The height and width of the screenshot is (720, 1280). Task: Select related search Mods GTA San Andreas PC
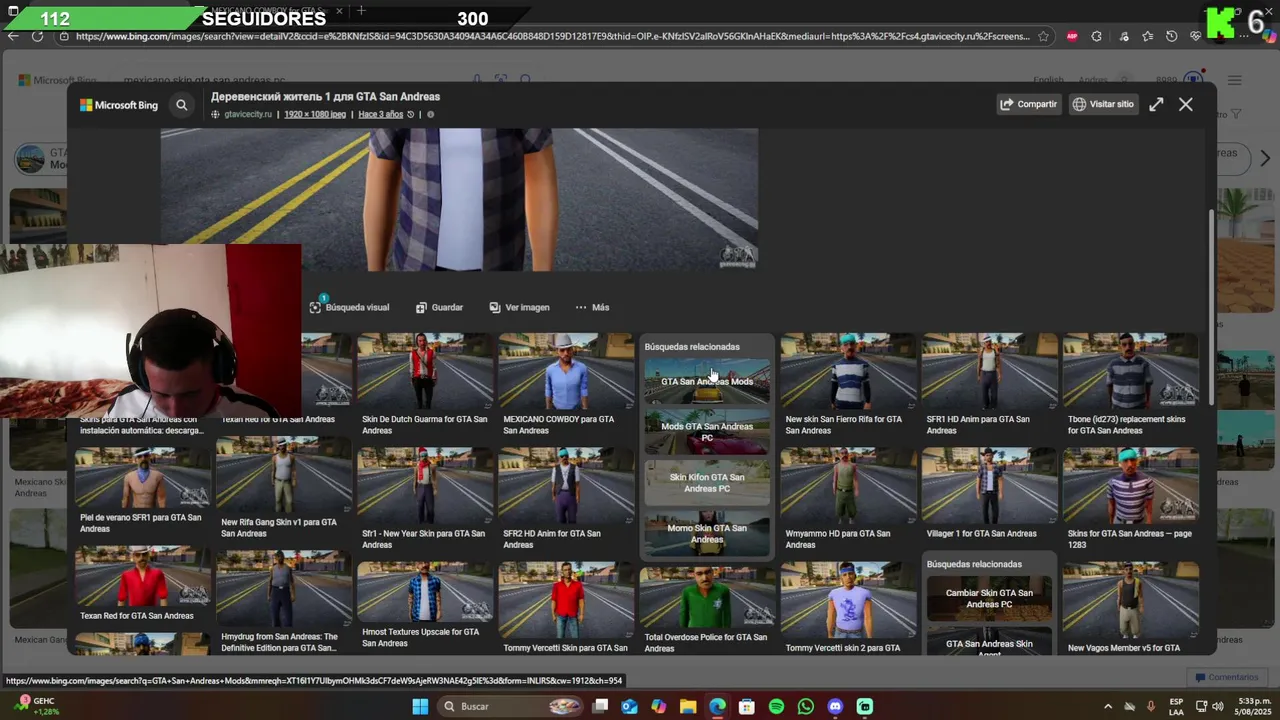point(707,432)
